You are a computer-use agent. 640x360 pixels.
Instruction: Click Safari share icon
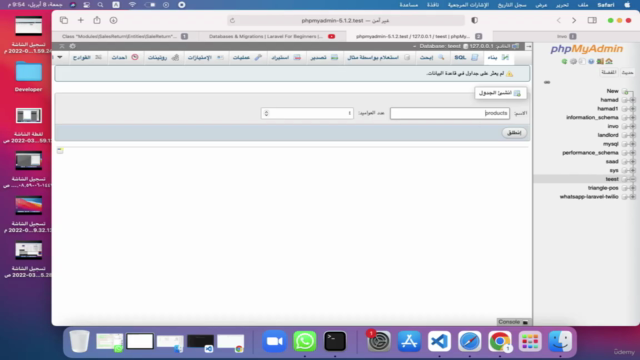[x=97, y=20]
